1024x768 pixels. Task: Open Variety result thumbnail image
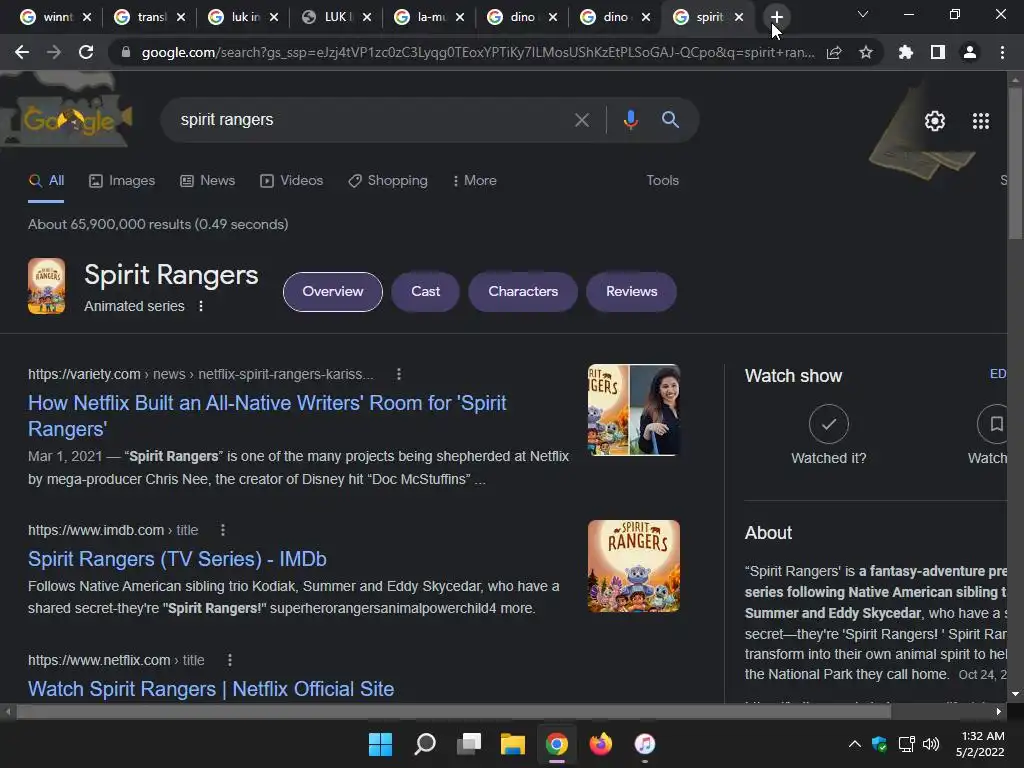coord(633,410)
